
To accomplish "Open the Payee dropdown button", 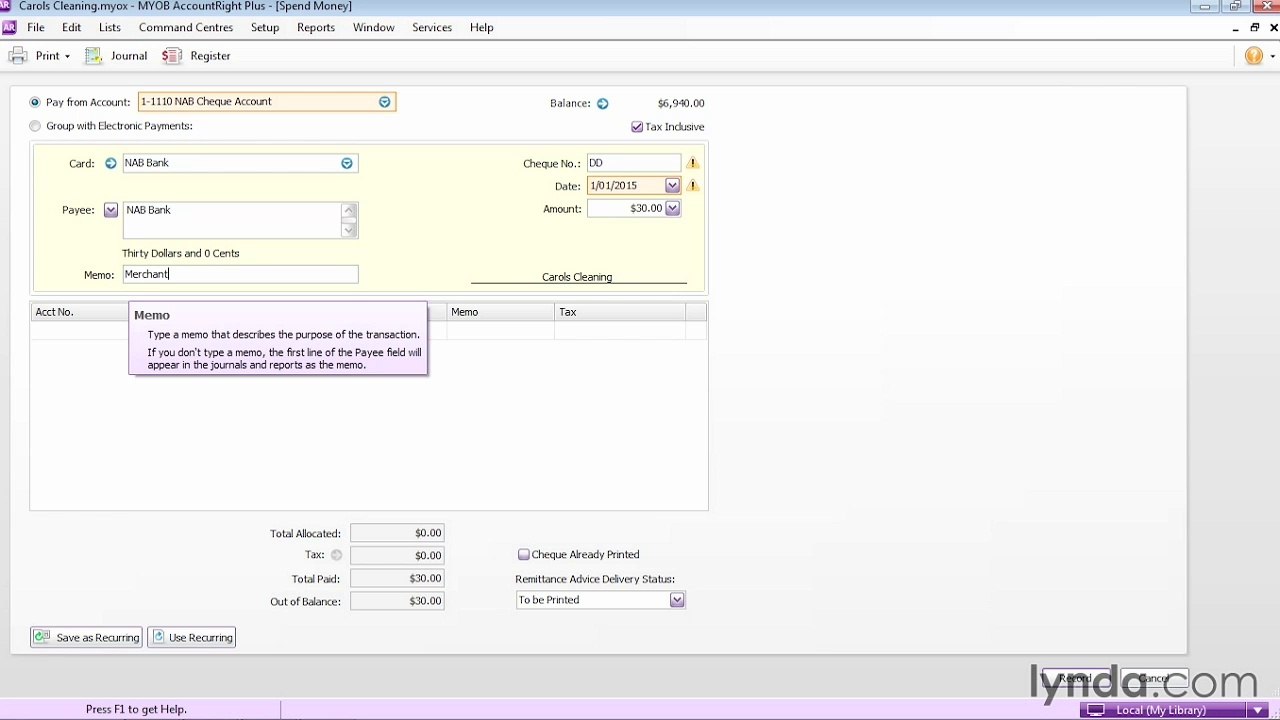I will point(111,210).
